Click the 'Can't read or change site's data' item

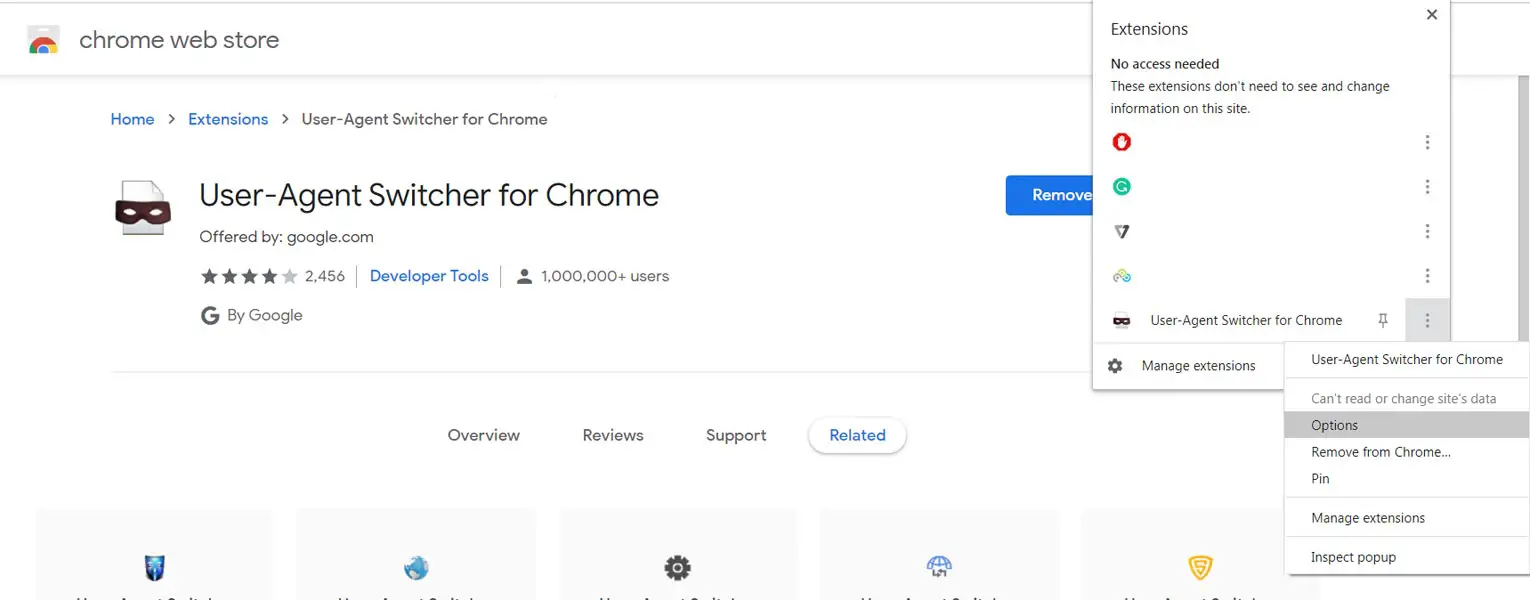(1404, 398)
